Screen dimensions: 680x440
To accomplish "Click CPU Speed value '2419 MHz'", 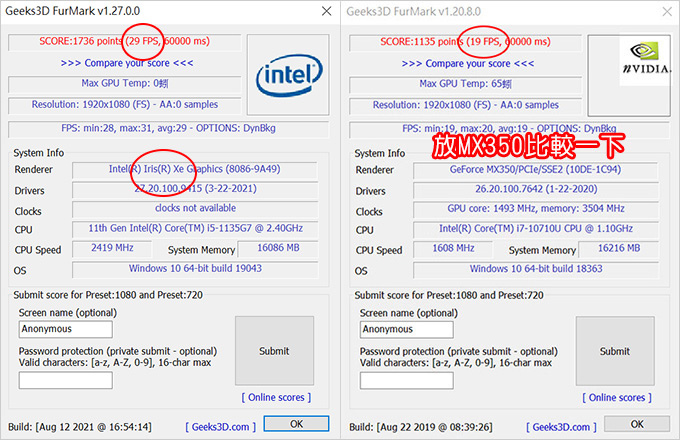I will coord(112,248).
